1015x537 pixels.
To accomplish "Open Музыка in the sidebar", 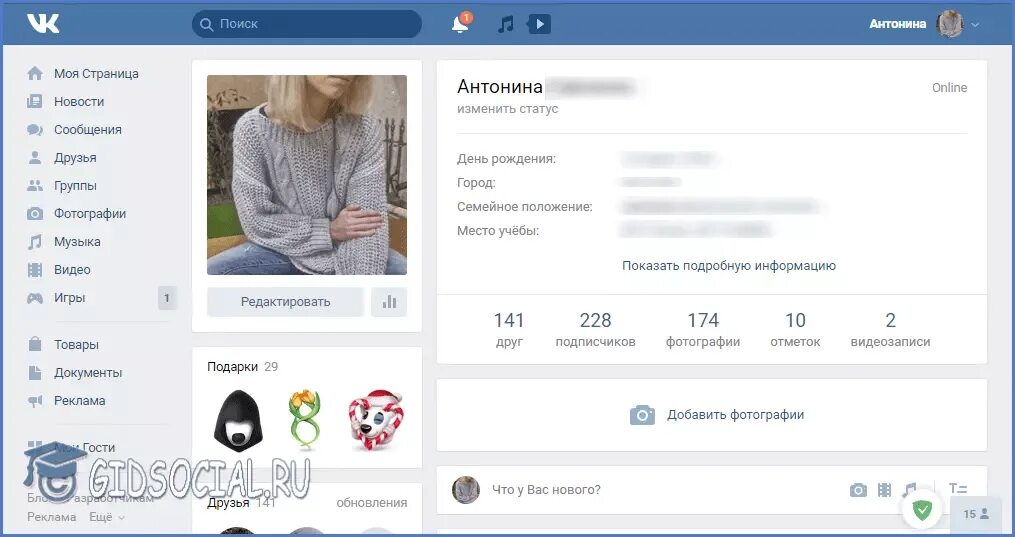I will click(77, 242).
